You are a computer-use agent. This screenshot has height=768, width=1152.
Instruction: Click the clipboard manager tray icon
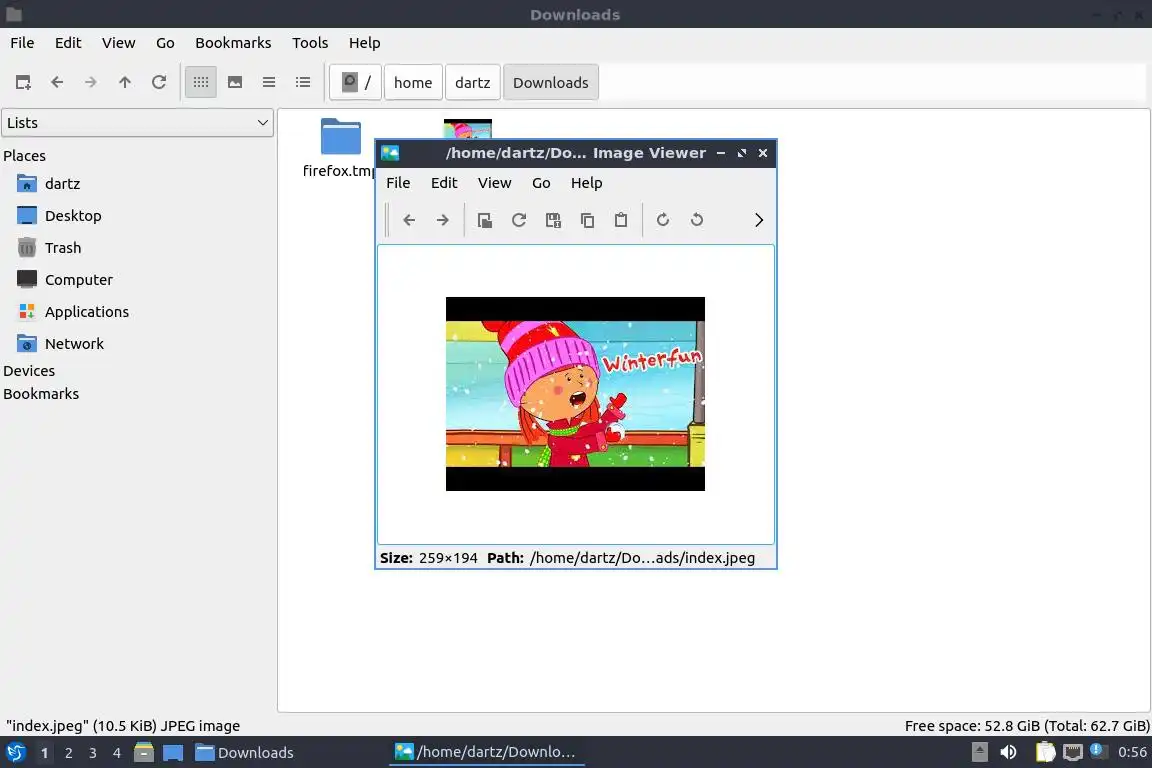[x=1045, y=752]
